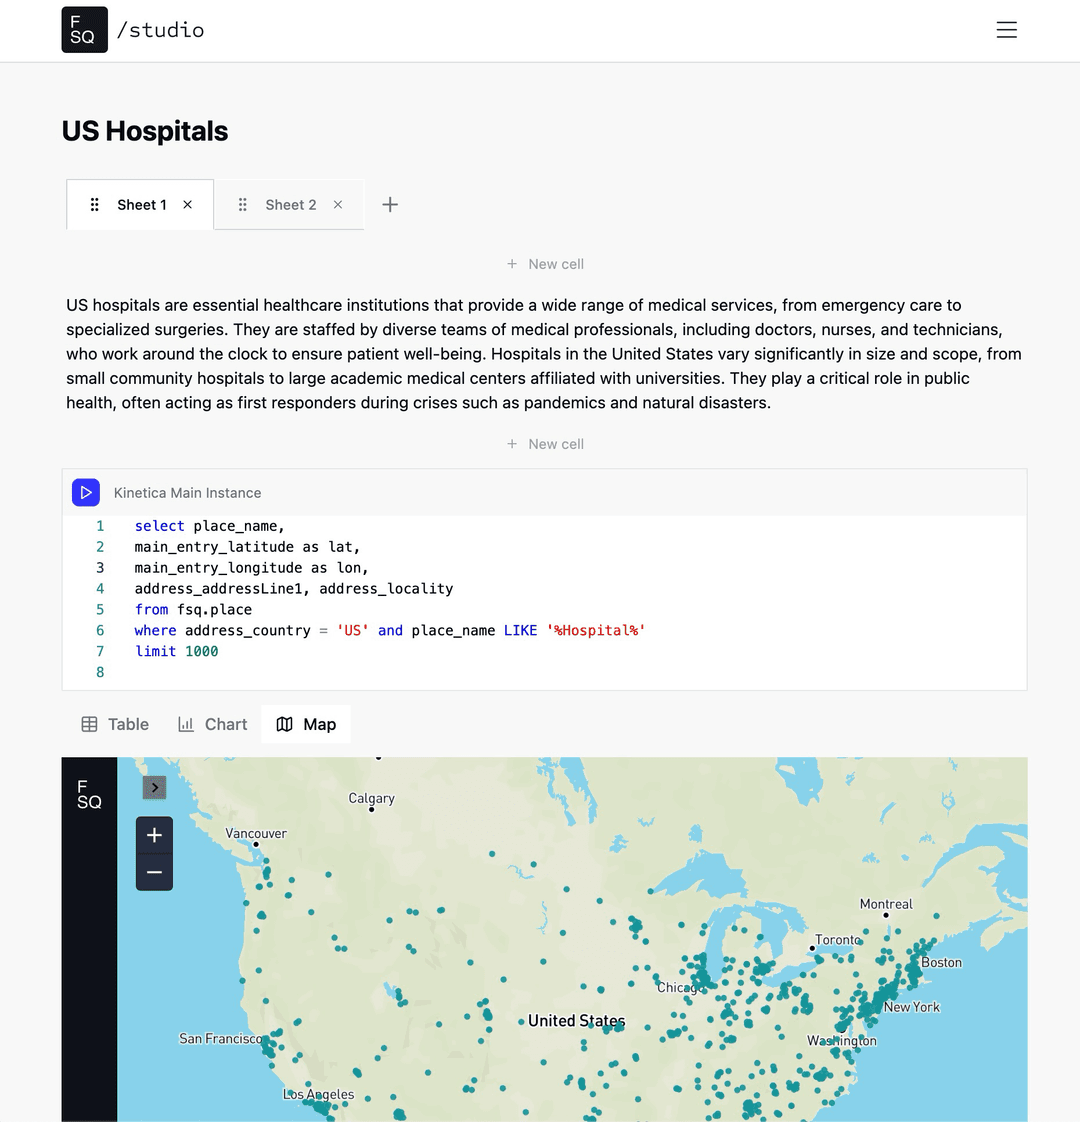Zoom out on the map
Image resolution: width=1080 pixels, height=1122 pixels.
(x=154, y=872)
